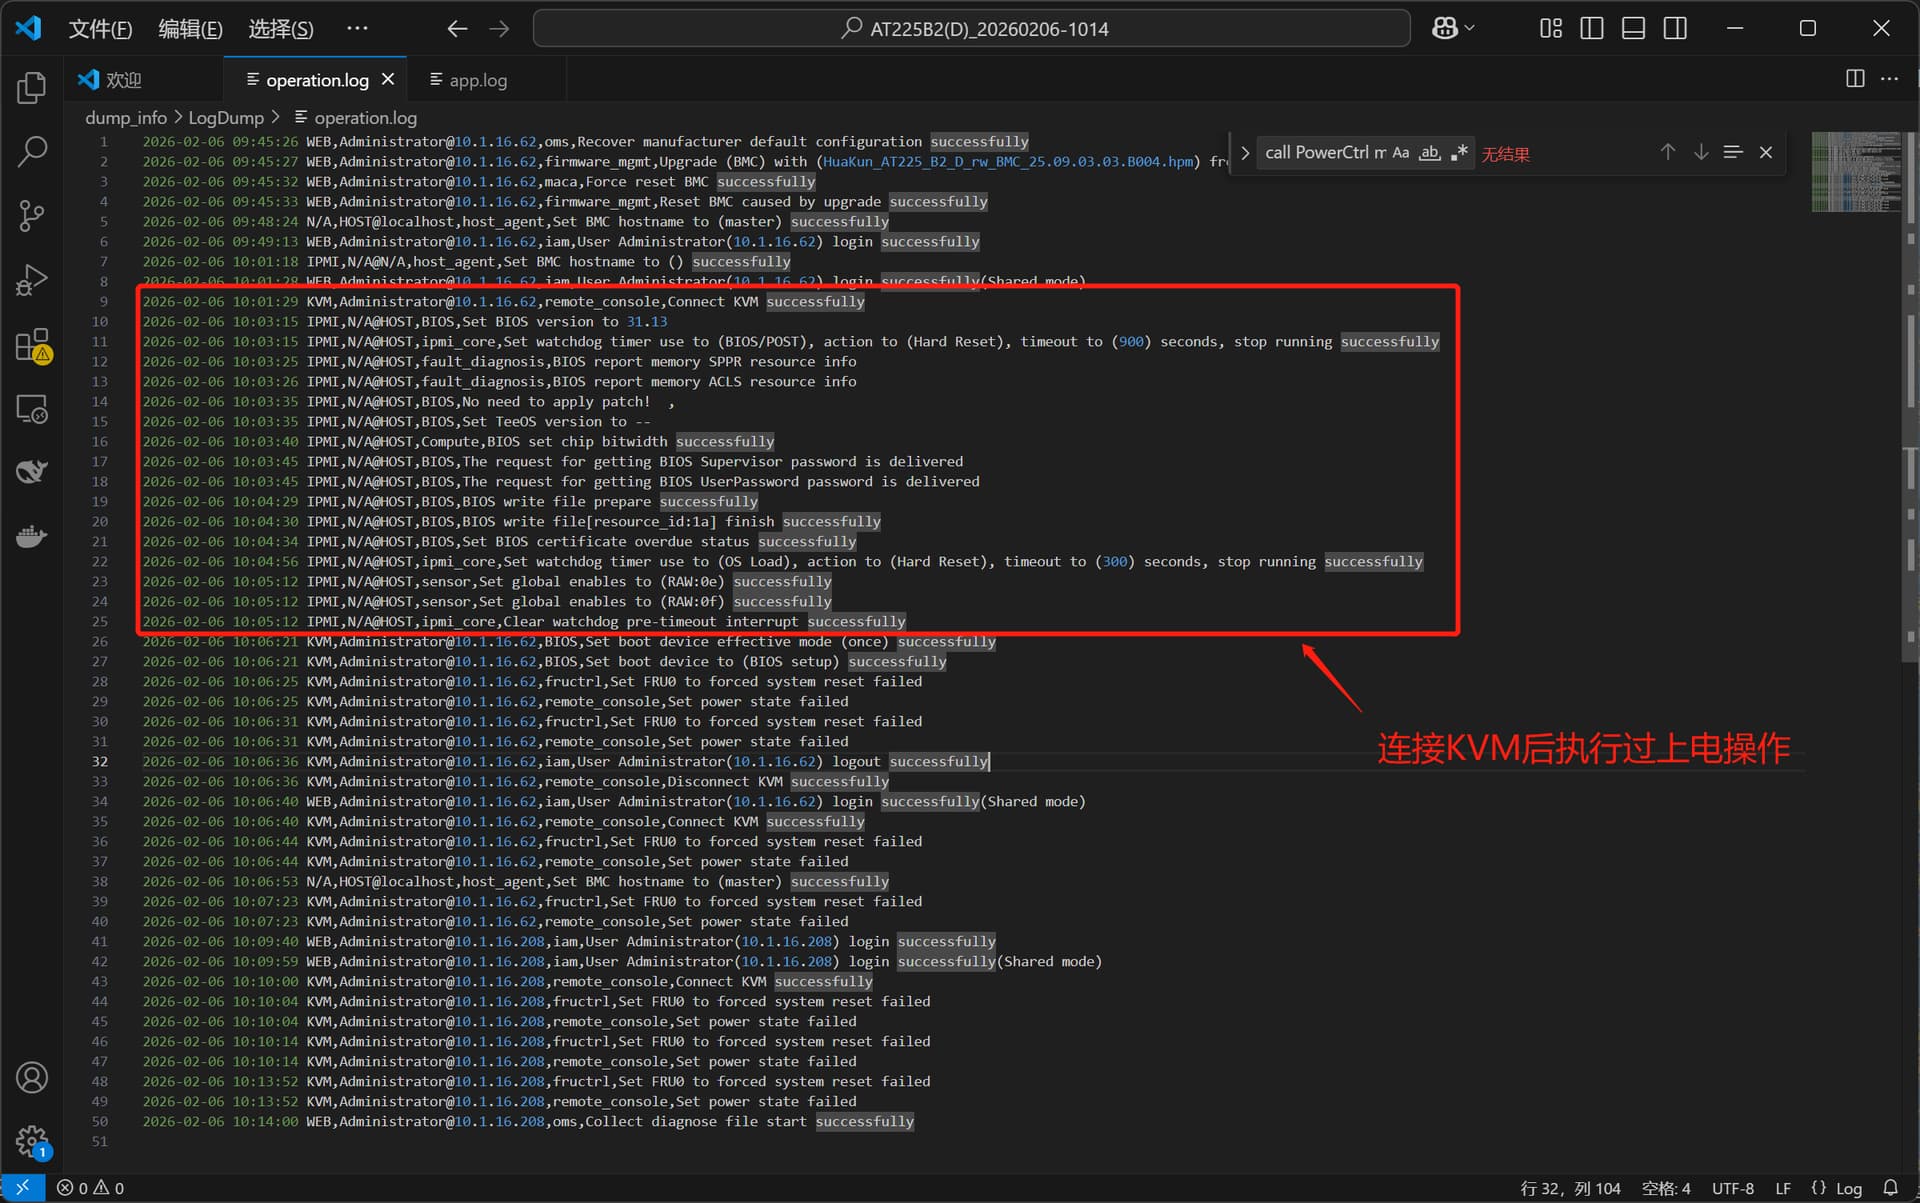Screen dimensions: 1920x1203
Task: Open the Run and Debug view
Action: 32,280
